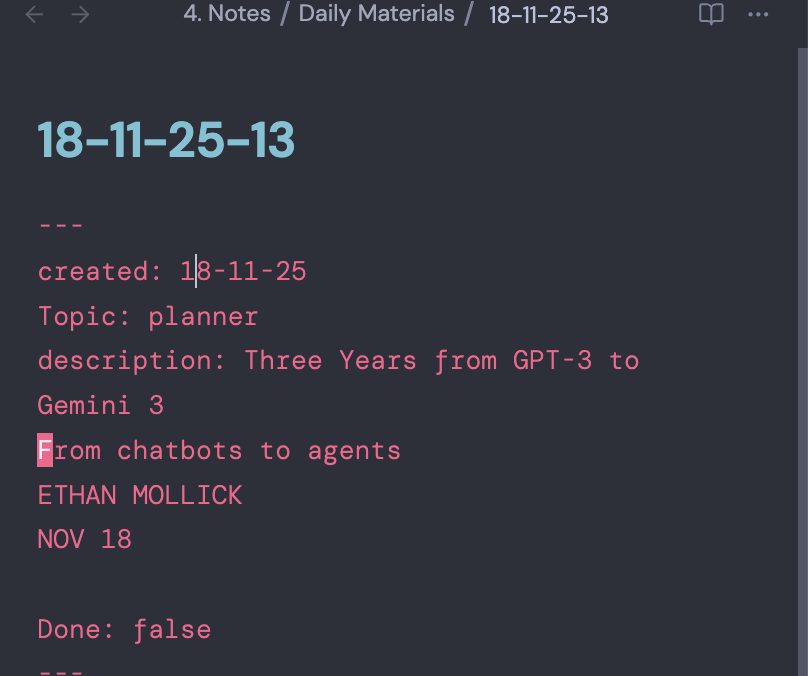Click the word 'planner' in Topic
This screenshot has height=676, width=808.
click(x=203, y=317)
